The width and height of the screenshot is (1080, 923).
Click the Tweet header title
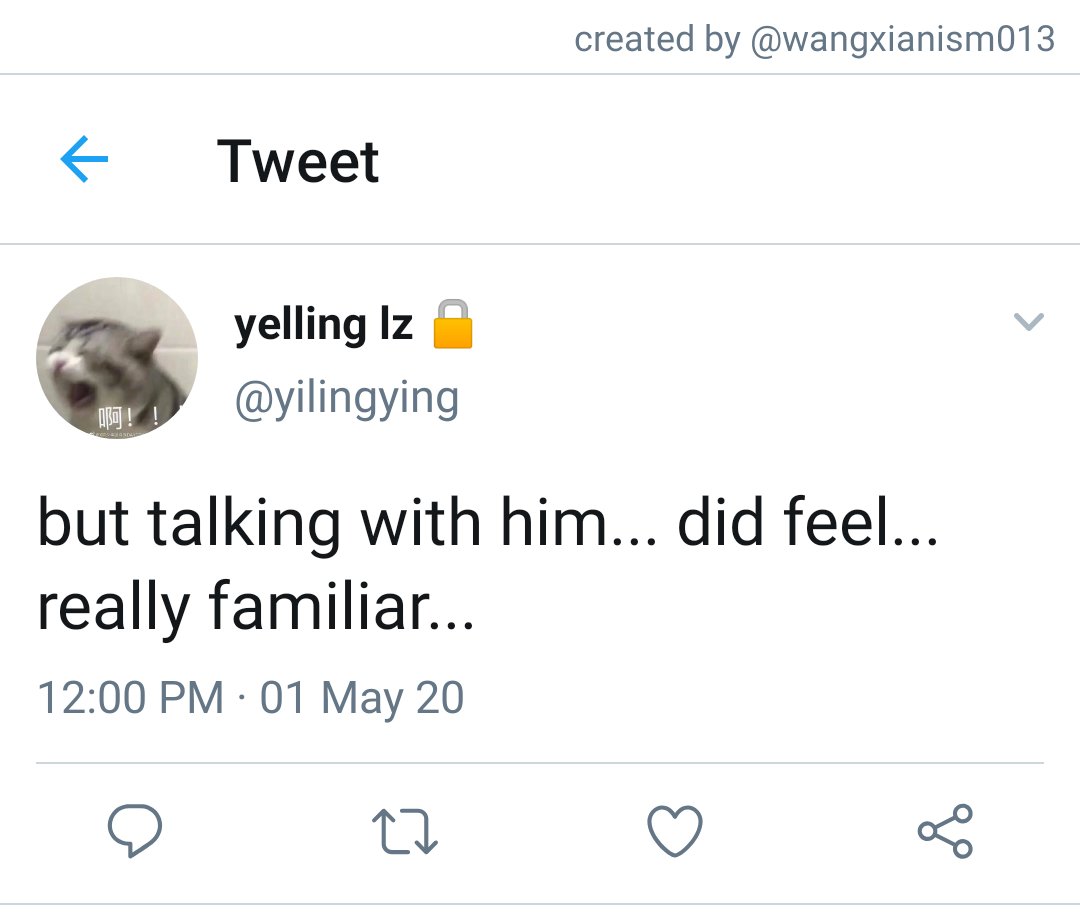298,161
